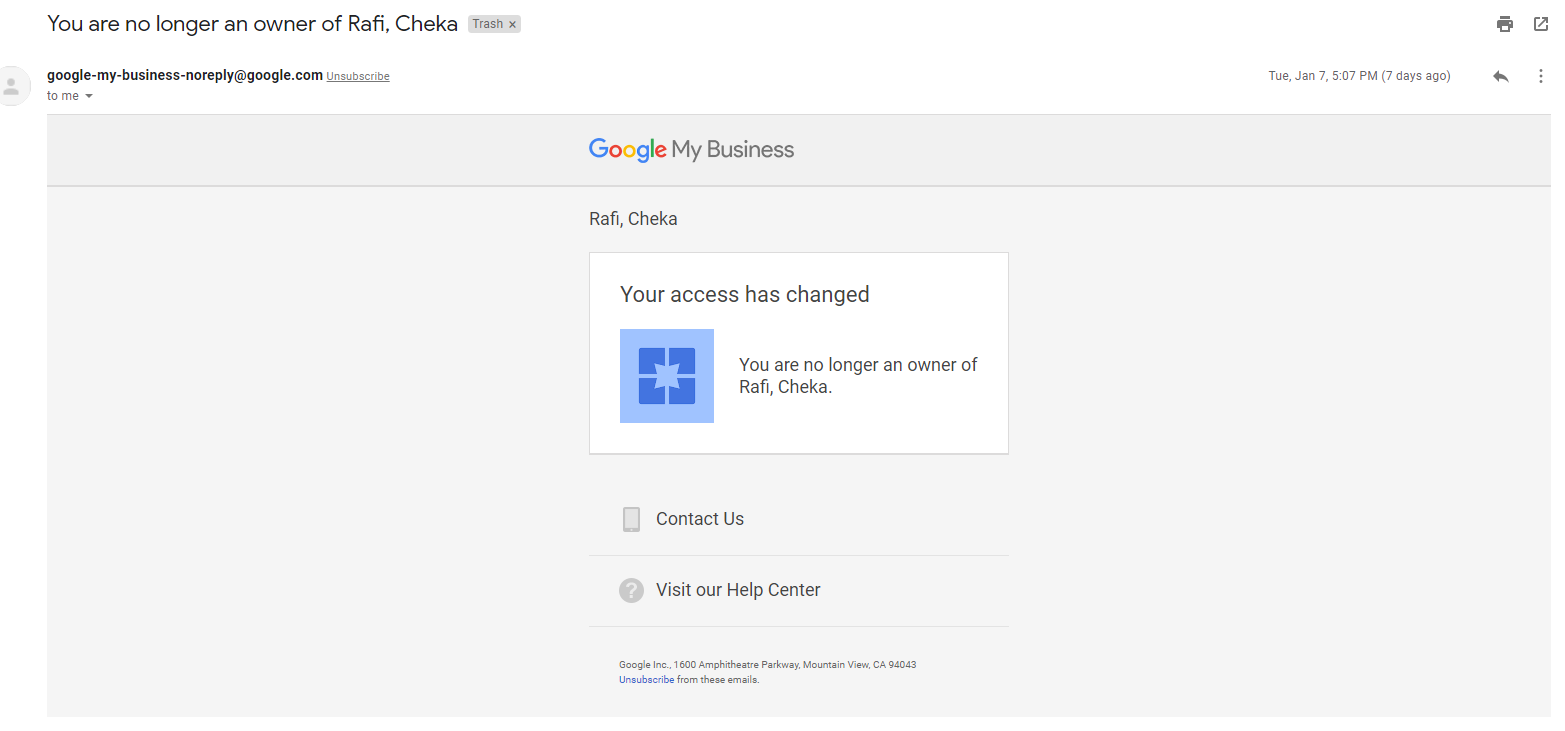1565x731 pixels.
Task: Click the sender's profile avatar
Action: [13, 85]
